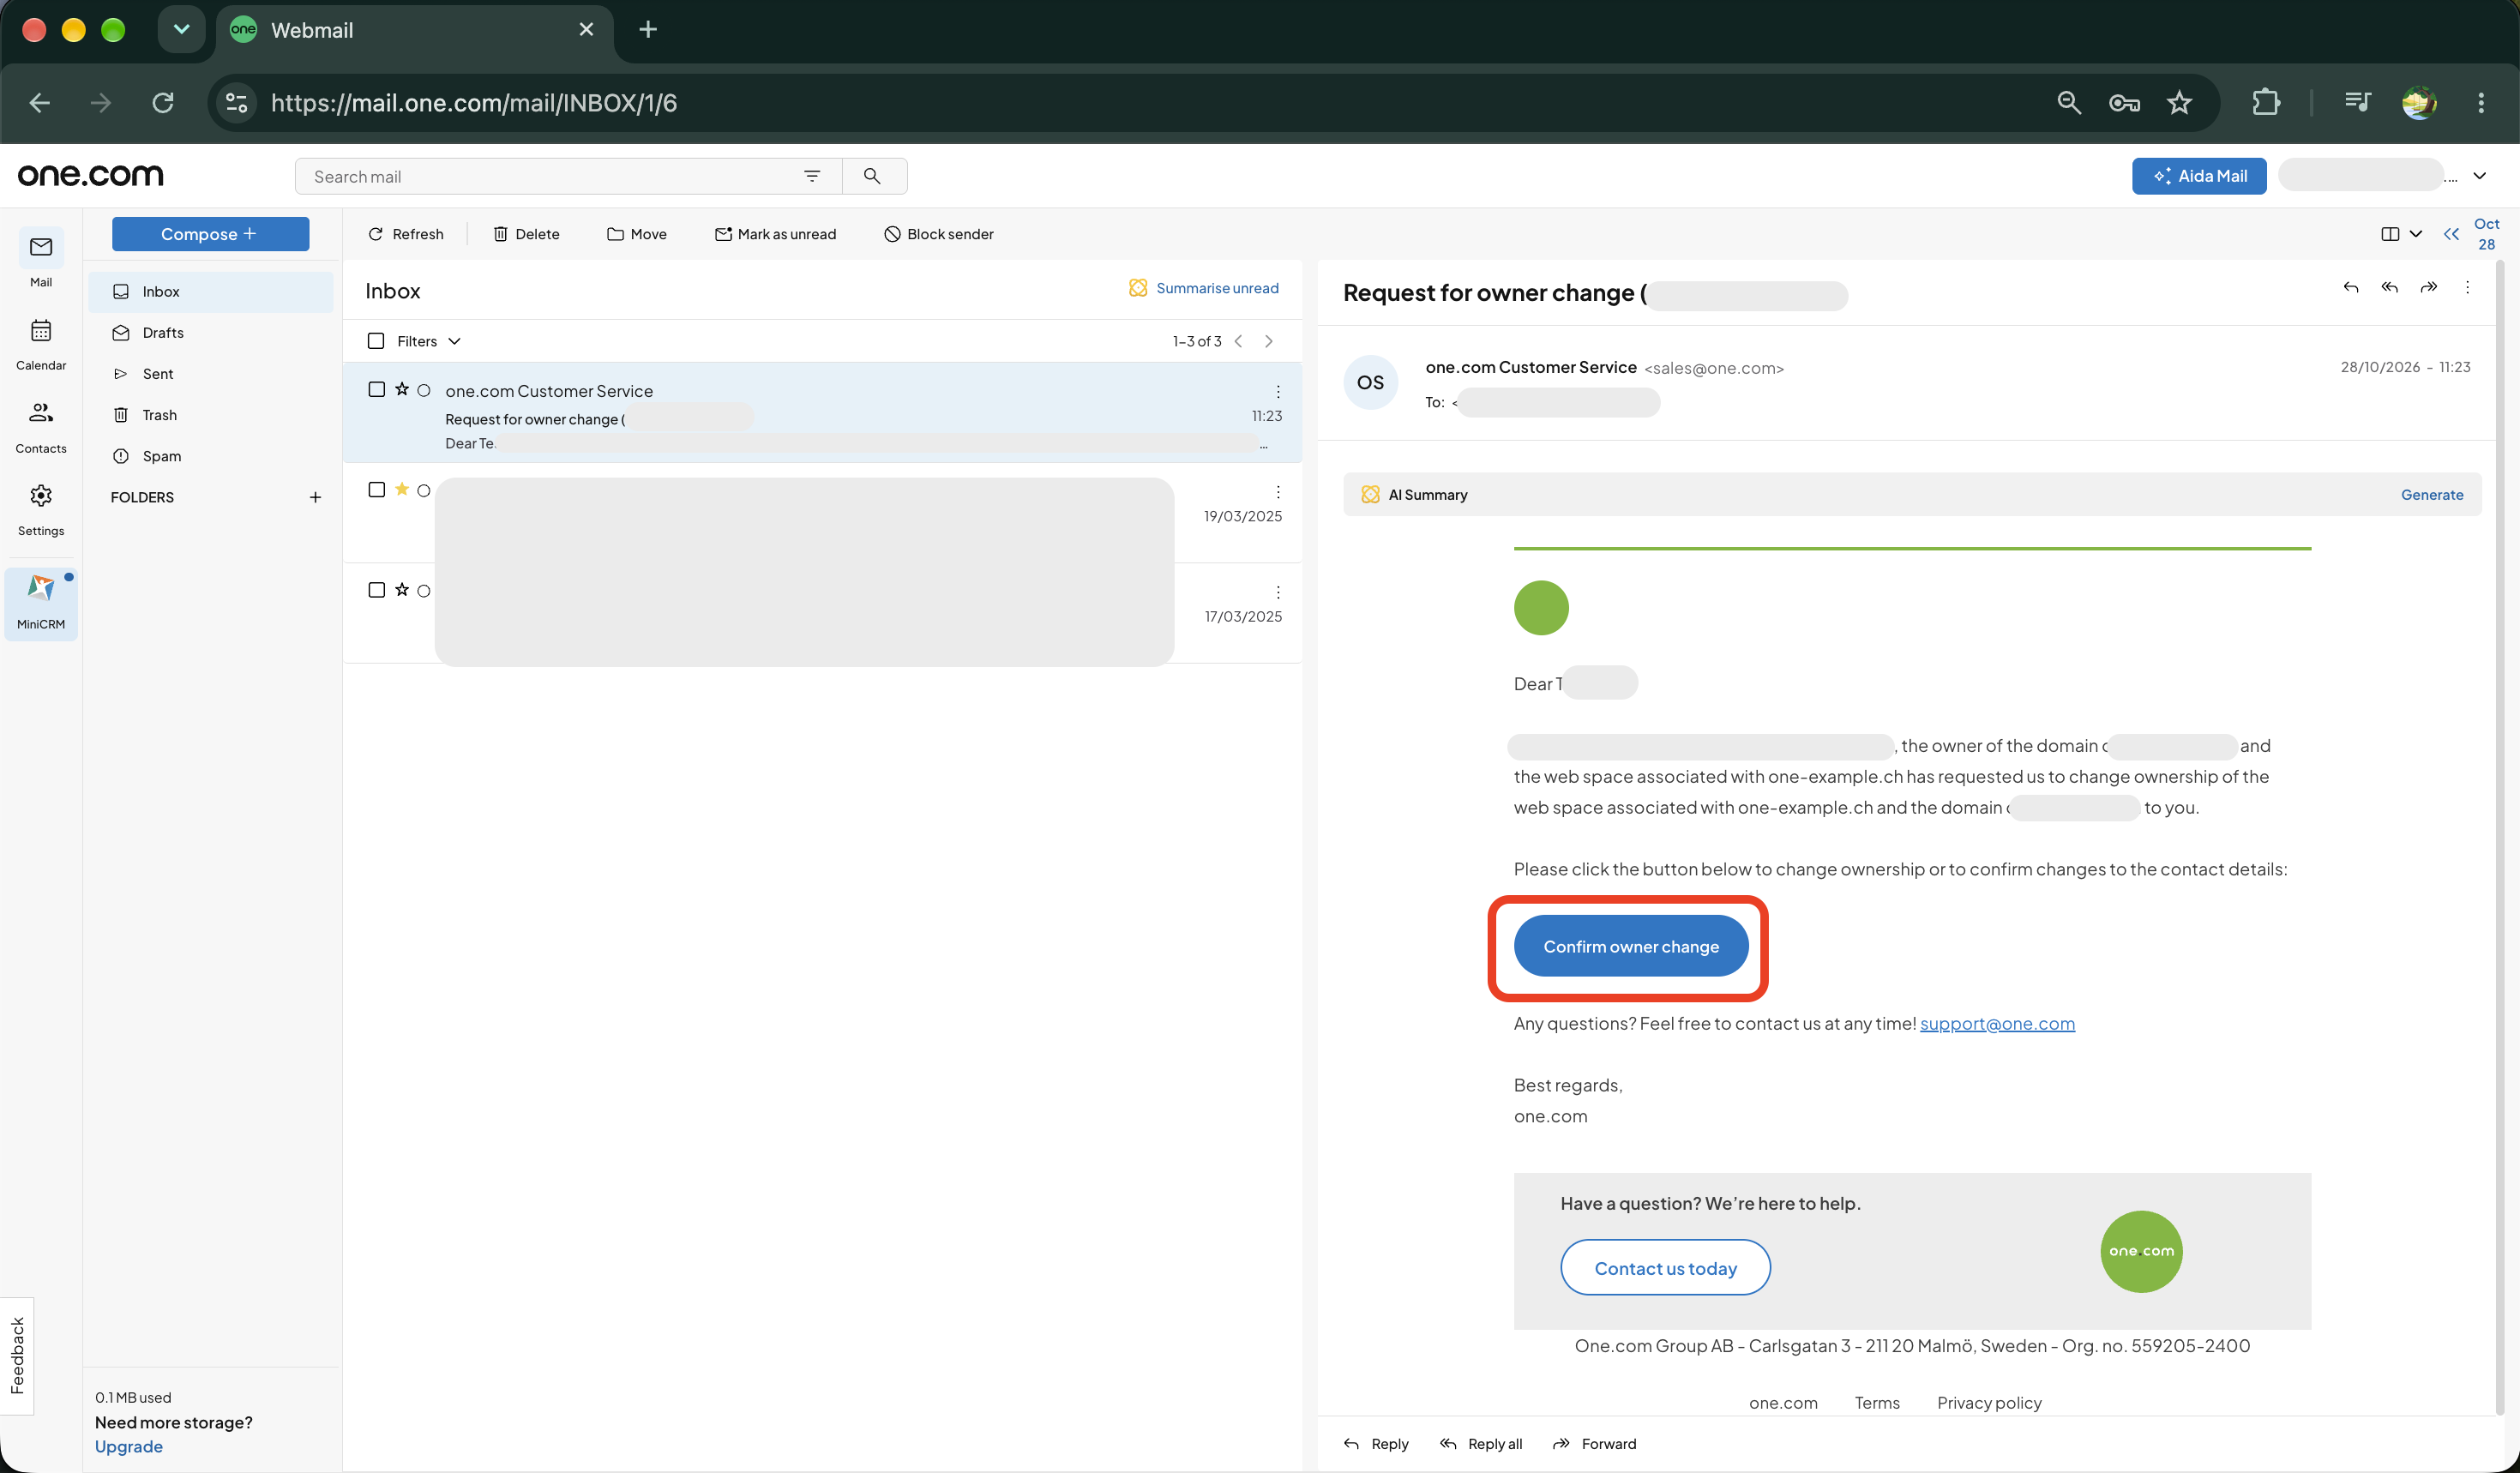Open the Chrome three-dot menu
Image resolution: width=2520 pixels, height=1473 pixels.
click(2480, 102)
